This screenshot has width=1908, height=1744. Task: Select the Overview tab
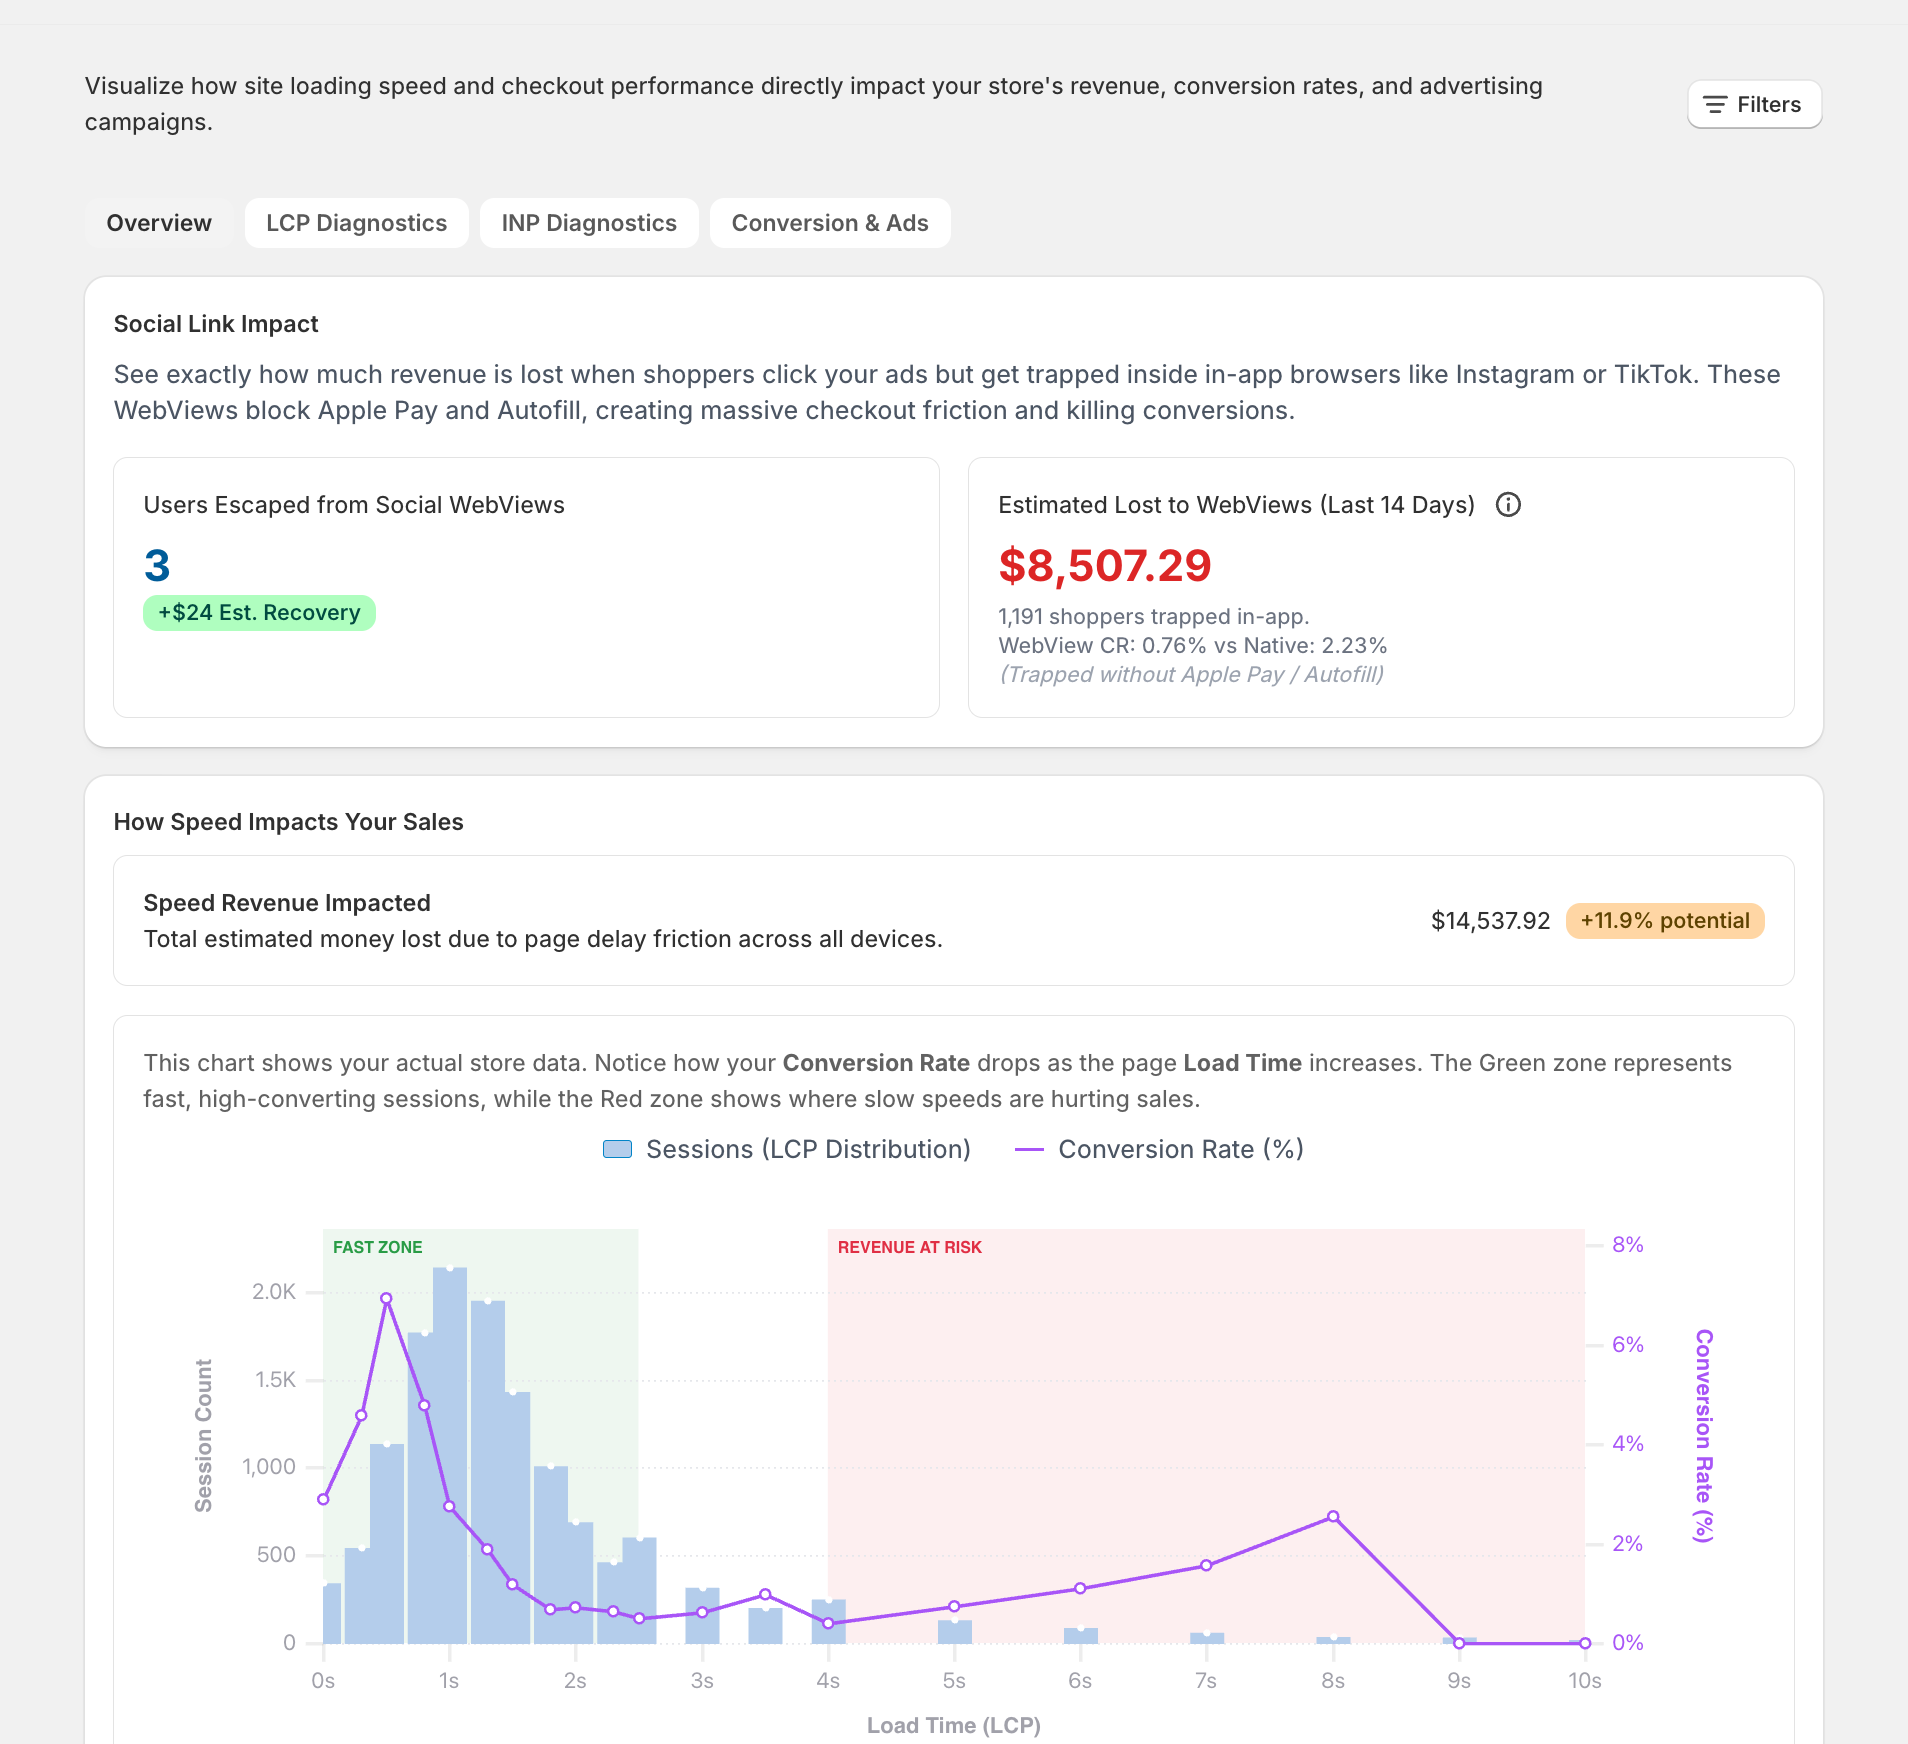pyautogui.click(x=159, y=223)
